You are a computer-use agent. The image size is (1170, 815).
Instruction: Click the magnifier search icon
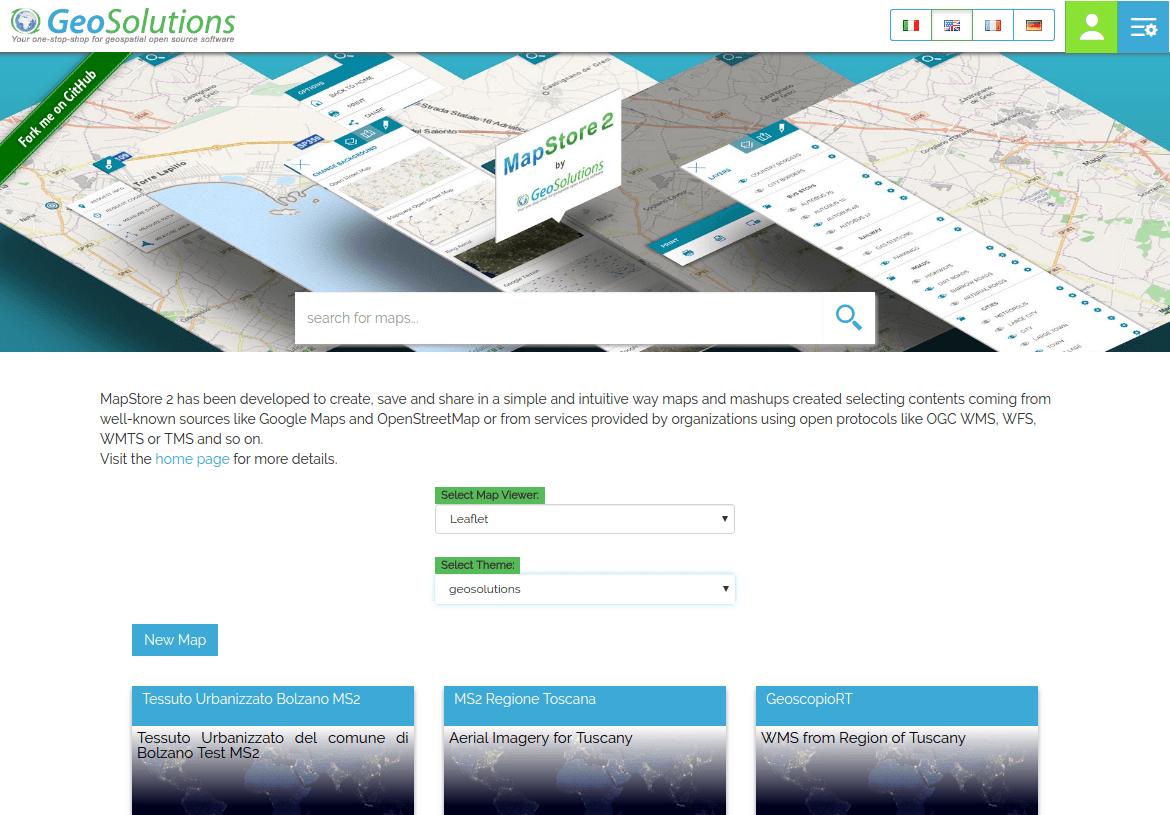tap(849, 318)
